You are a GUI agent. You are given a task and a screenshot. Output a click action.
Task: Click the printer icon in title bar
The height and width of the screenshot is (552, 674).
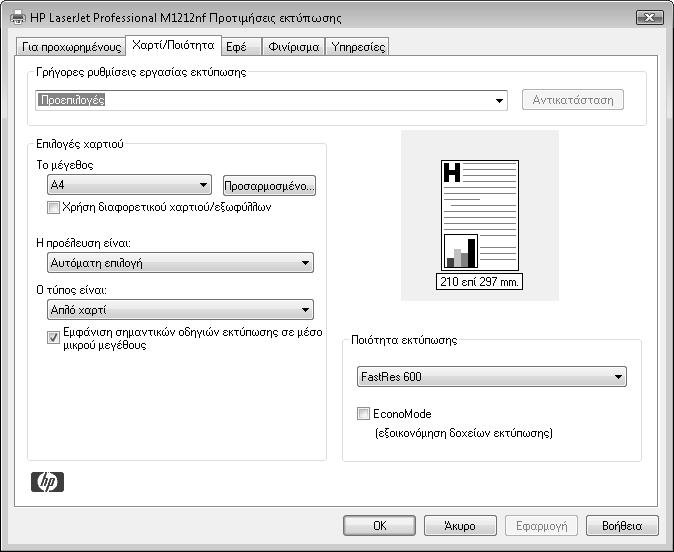click(17, 18)
